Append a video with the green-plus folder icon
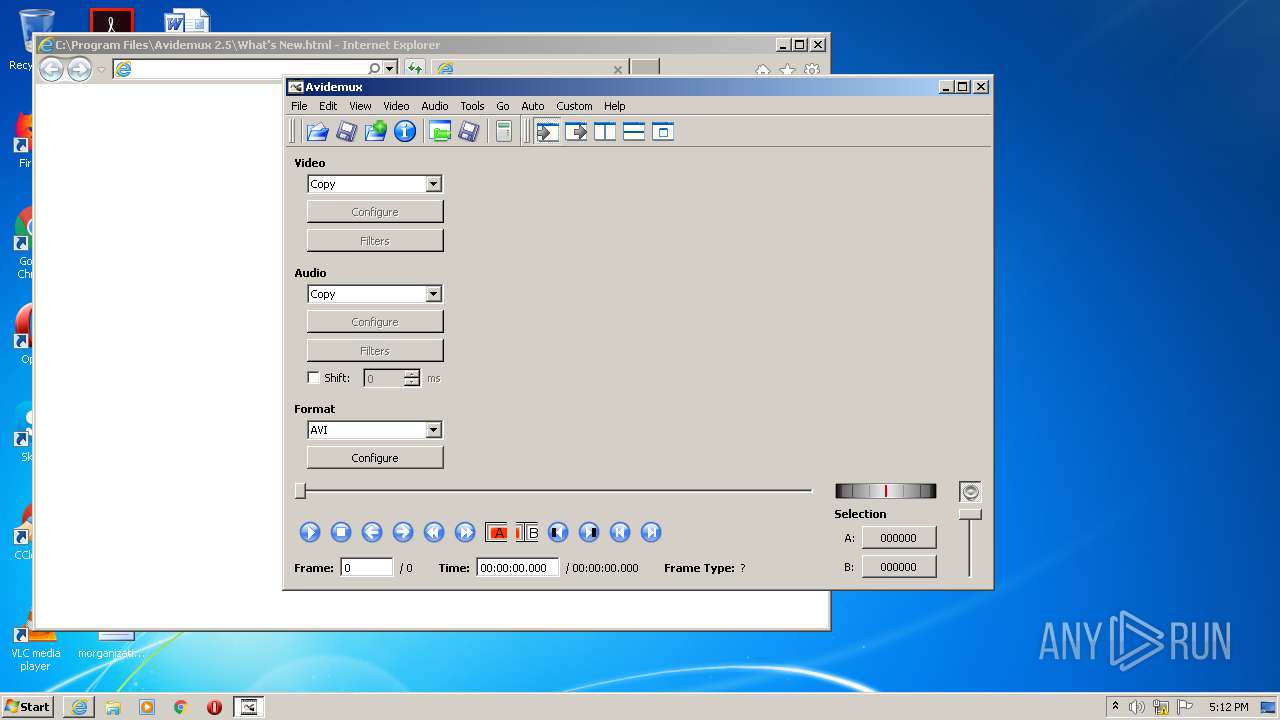The height and width of the screenshot is (720, 1280). (x=375, y=131)
